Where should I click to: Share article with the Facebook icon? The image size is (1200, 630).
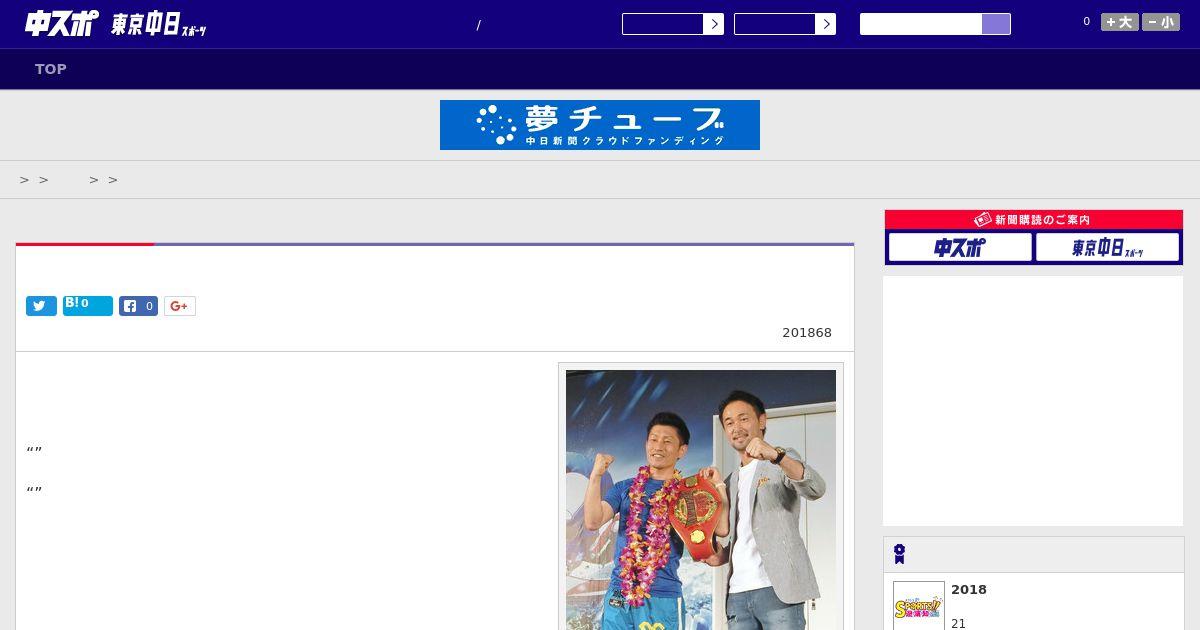[138, 306]
